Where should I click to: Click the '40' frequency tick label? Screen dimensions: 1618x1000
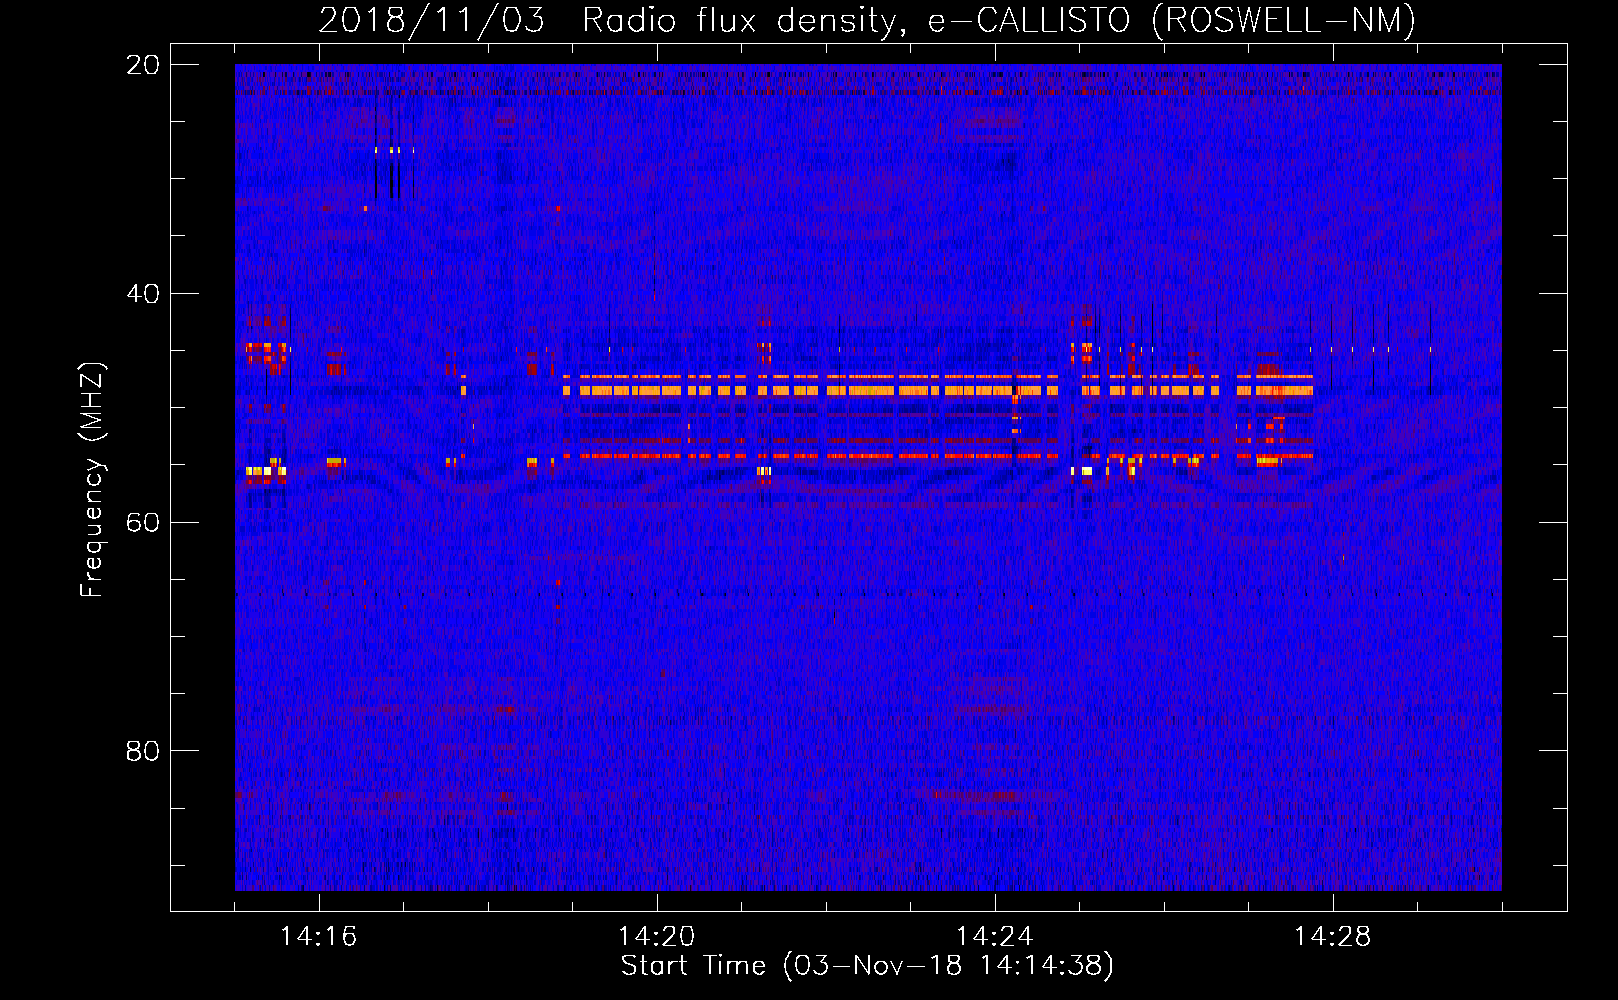pos(142,294)
